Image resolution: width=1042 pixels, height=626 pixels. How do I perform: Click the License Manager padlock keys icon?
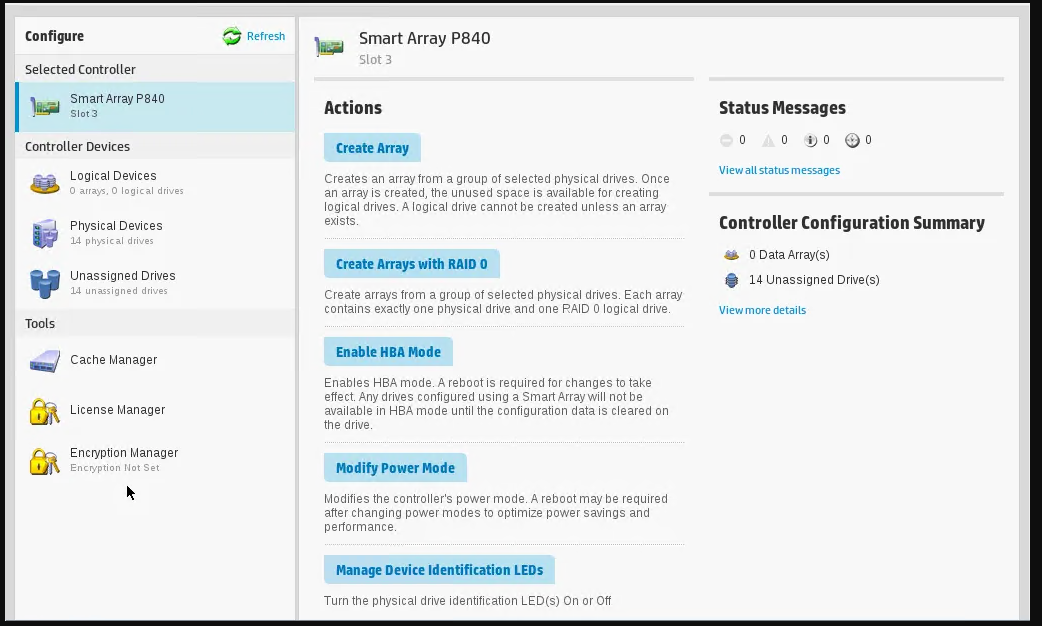[x=45, y=411]
